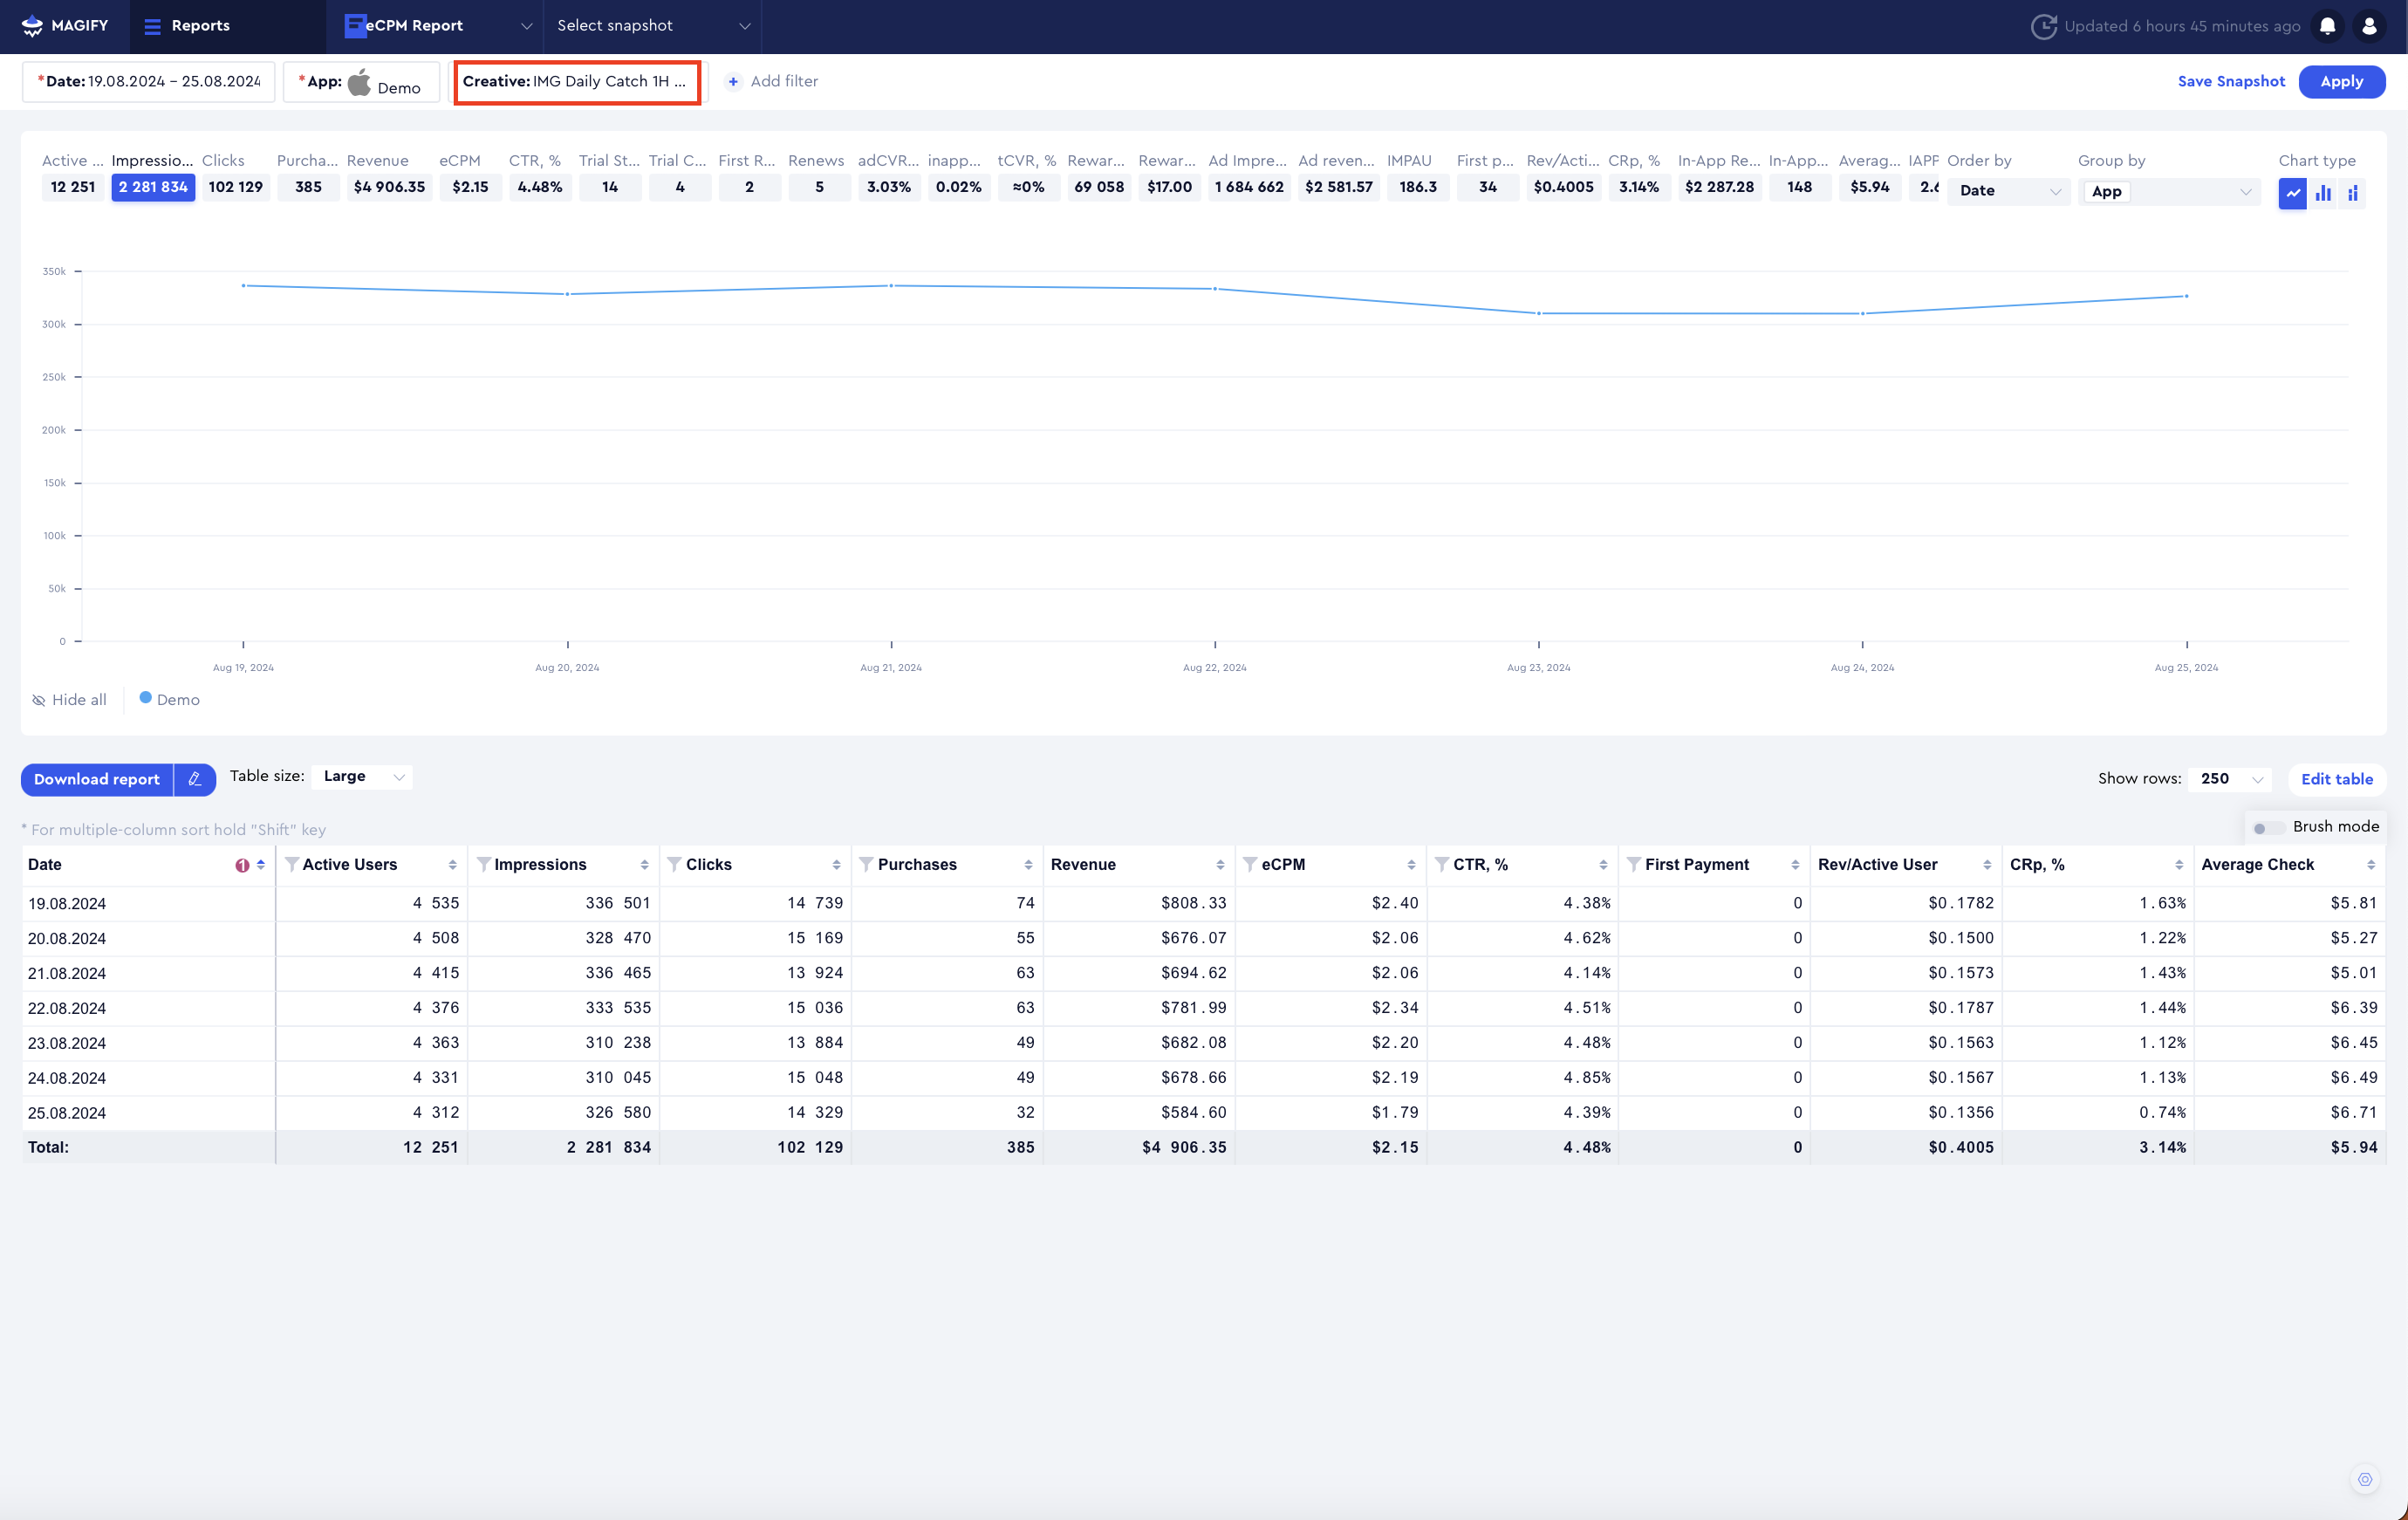Open the user profile icon
The image size is (2408, 1520).
2369,26
